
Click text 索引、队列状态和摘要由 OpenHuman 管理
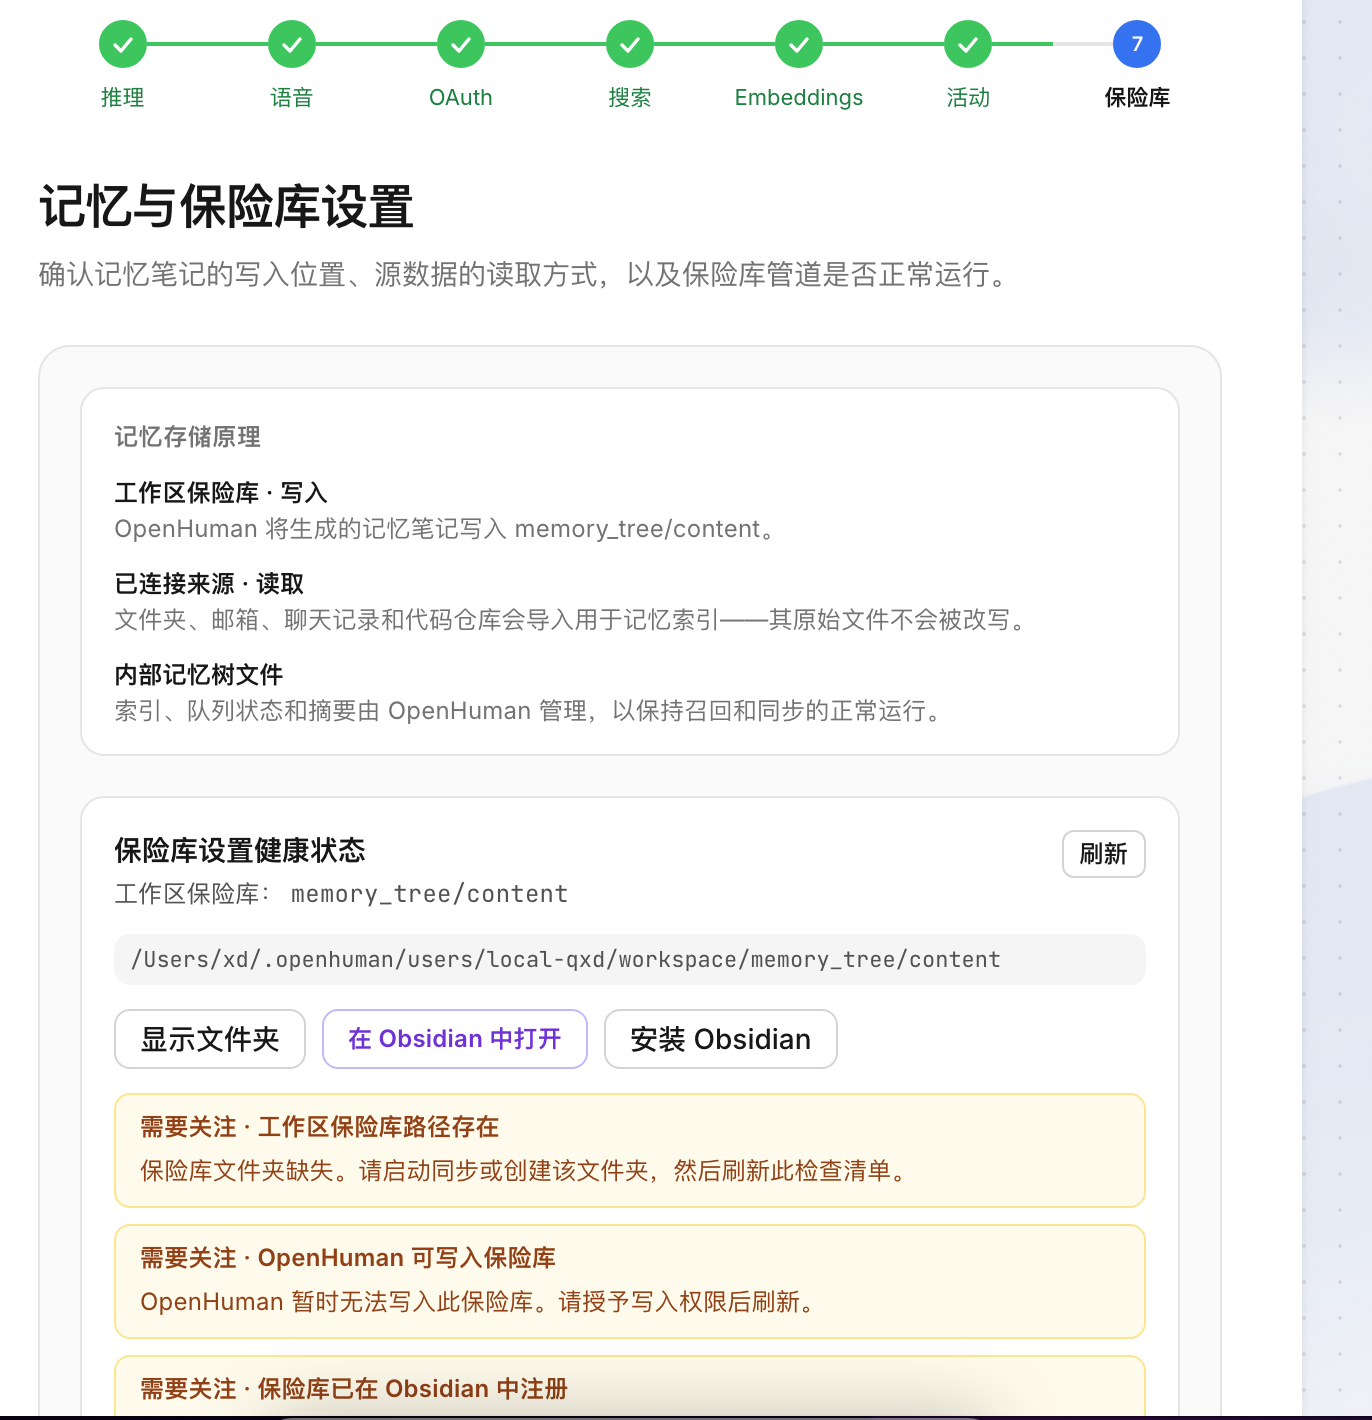531,711
